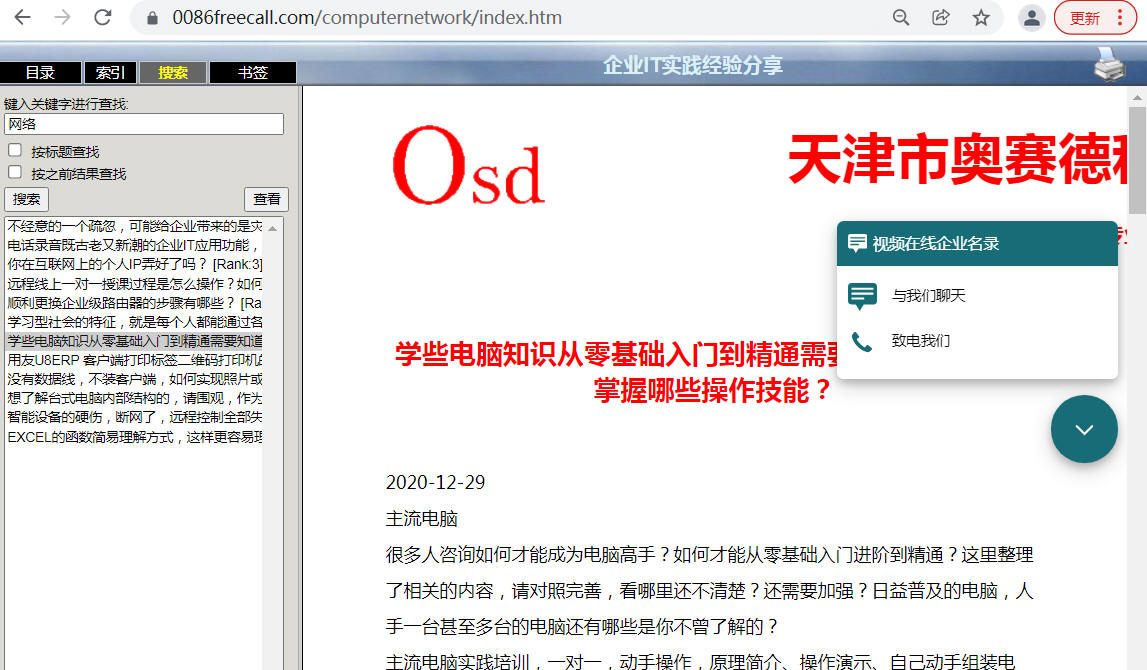Click the browser back arrow
Viewport: 1147px width, 670px height.
tap(22, 17)
